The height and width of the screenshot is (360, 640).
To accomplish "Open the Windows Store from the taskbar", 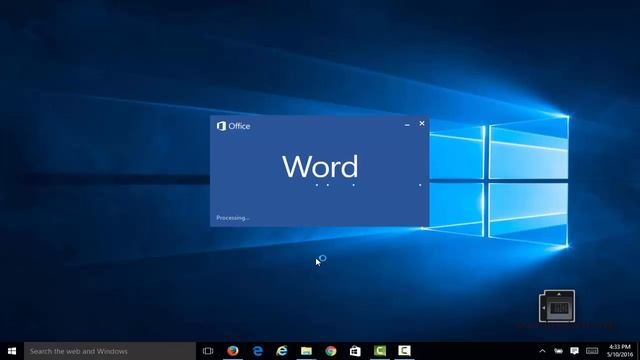I will click(x=355, y=351).
